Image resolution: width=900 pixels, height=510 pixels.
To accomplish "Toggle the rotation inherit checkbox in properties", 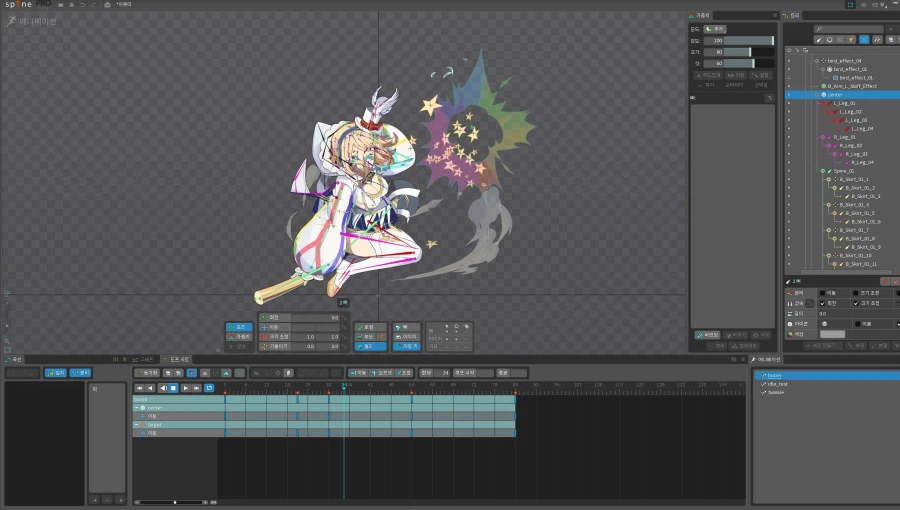I will click(x=820, y=303).
